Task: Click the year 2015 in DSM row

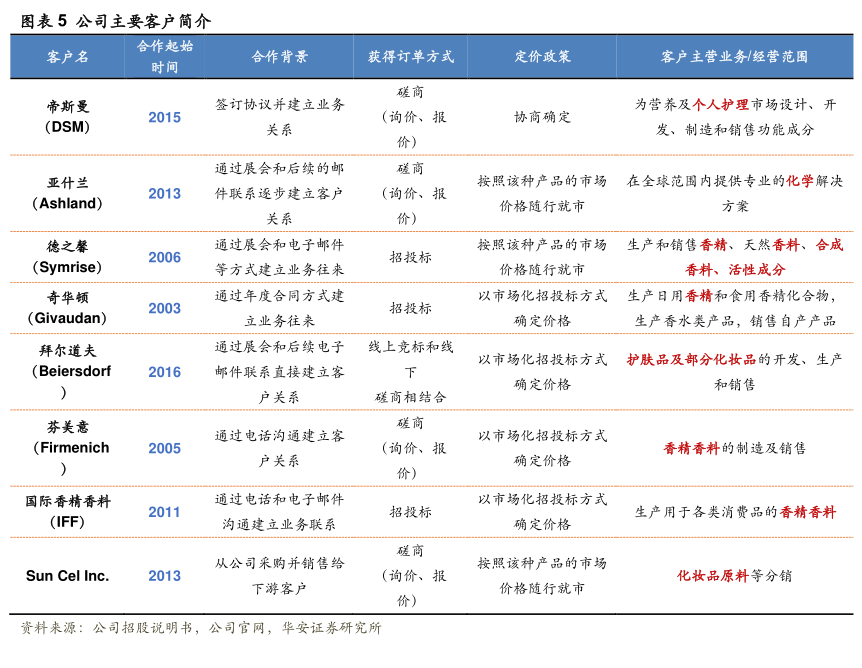Action: [165, 117]
